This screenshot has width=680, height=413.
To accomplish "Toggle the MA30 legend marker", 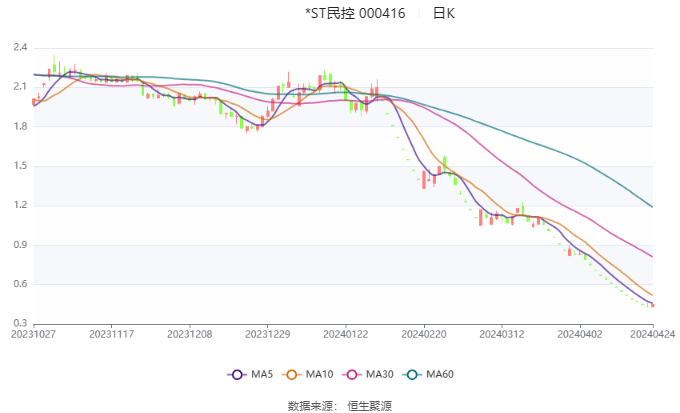I will pos(352,374).
